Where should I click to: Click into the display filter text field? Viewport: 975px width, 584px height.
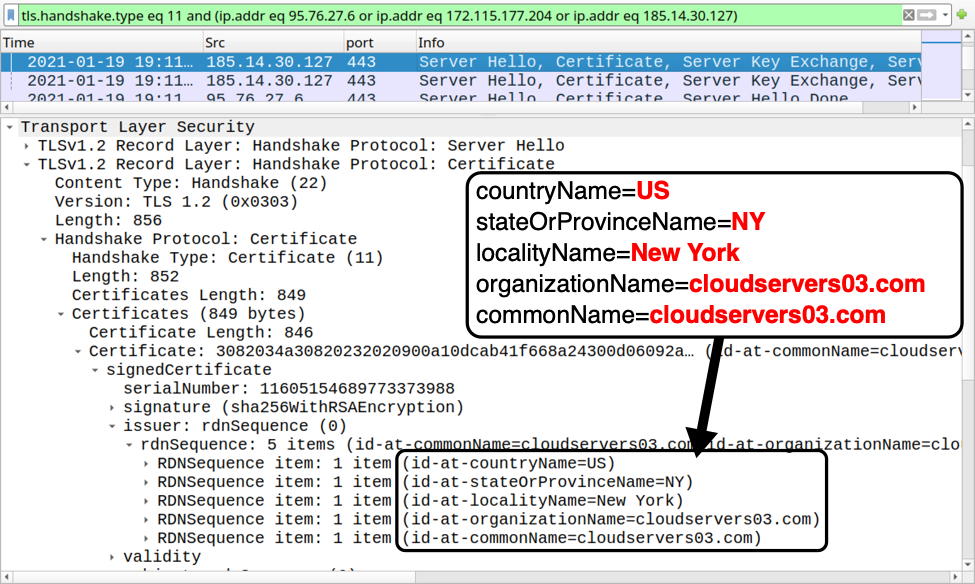click(450, 16)
